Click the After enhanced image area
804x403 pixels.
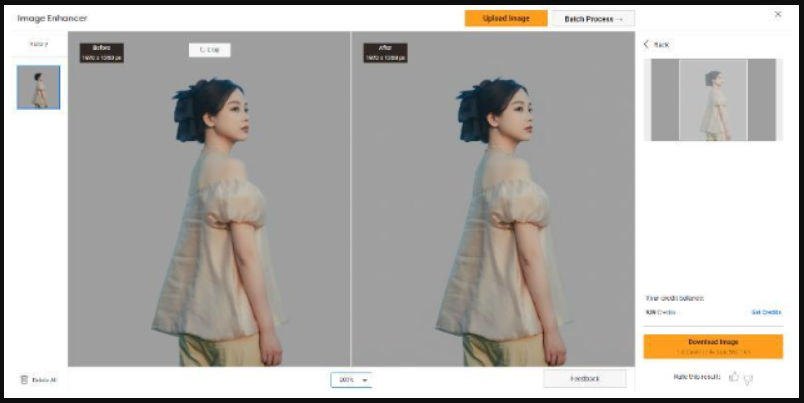493,220
